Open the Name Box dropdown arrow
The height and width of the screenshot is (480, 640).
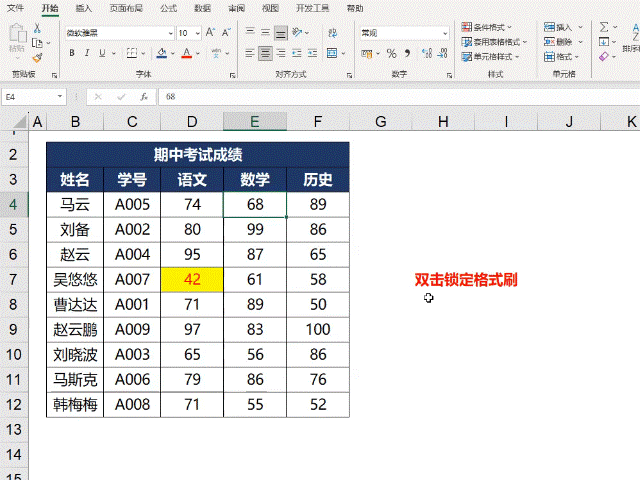click(x=60, y=97)
